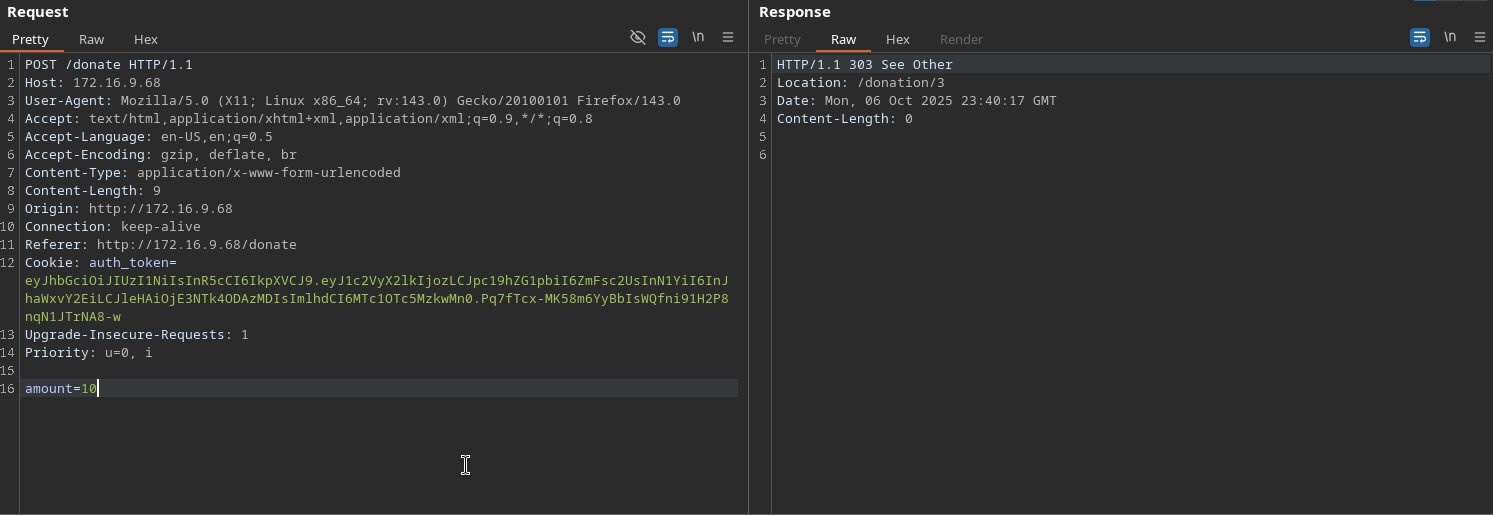Open the Response Hex tab
This screenshot has height=515, width=1493.
pos(898,39)
